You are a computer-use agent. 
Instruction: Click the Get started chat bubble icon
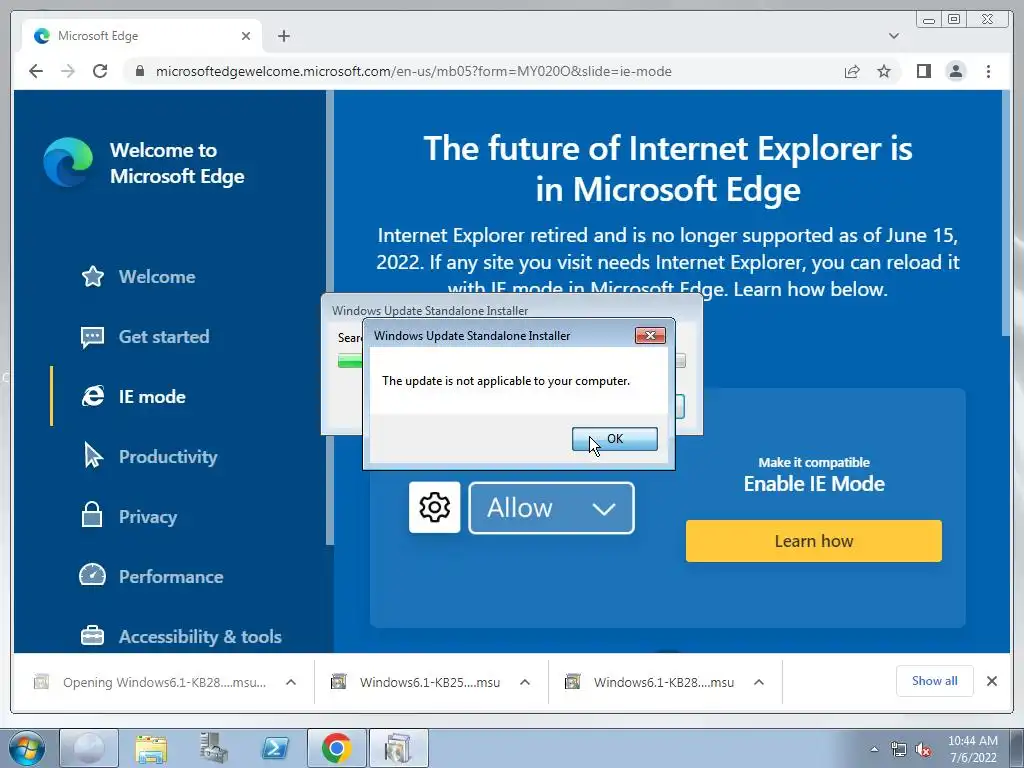[x=92, y=337]
